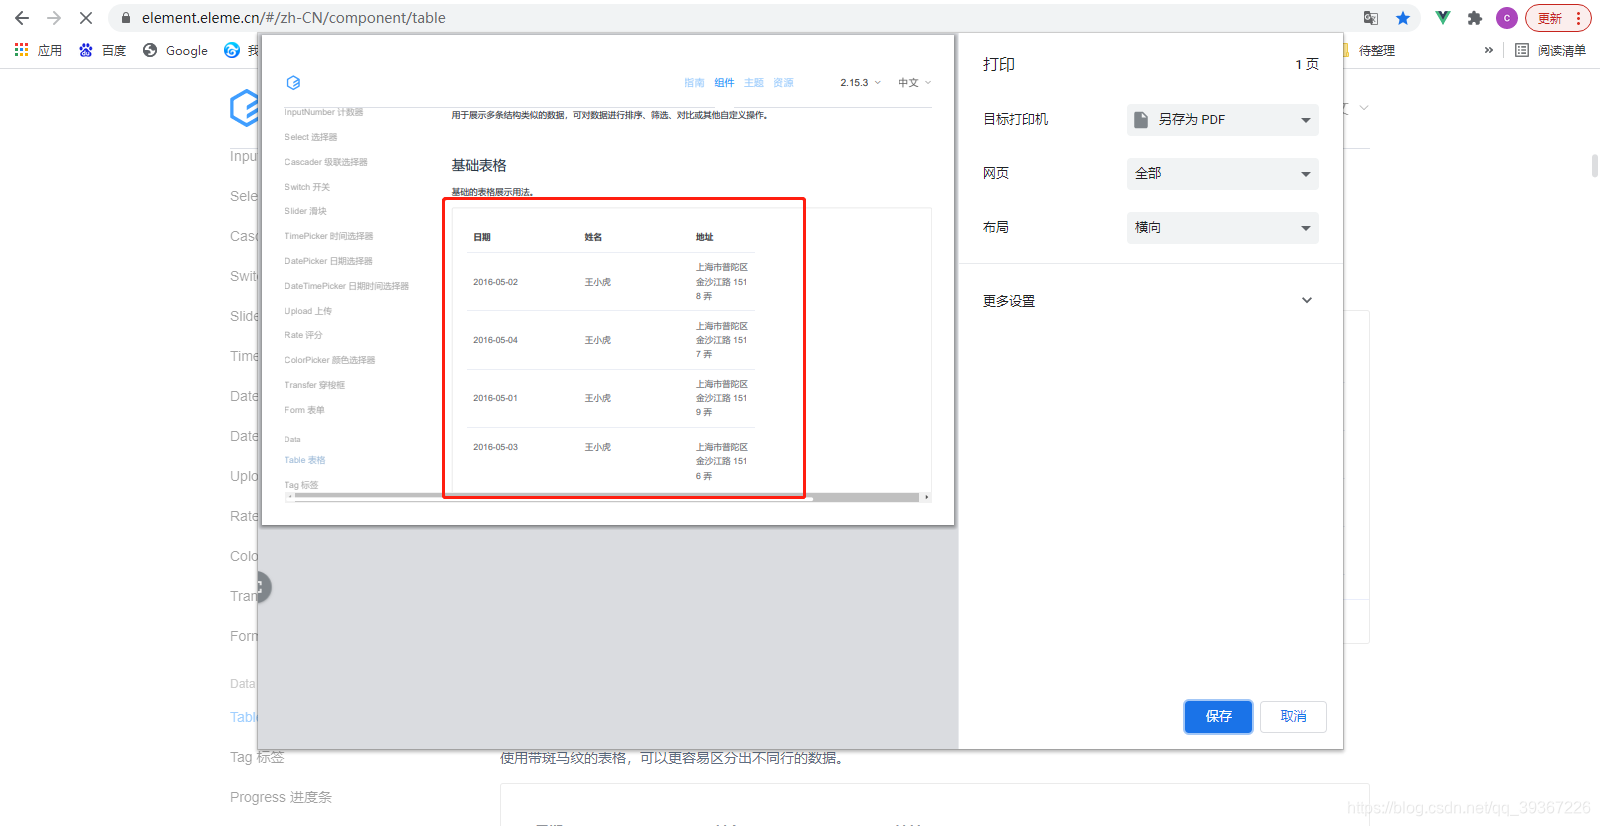Open the 百度 bookmark
This screenshot has width=1600, height=826.
(103, 50)
